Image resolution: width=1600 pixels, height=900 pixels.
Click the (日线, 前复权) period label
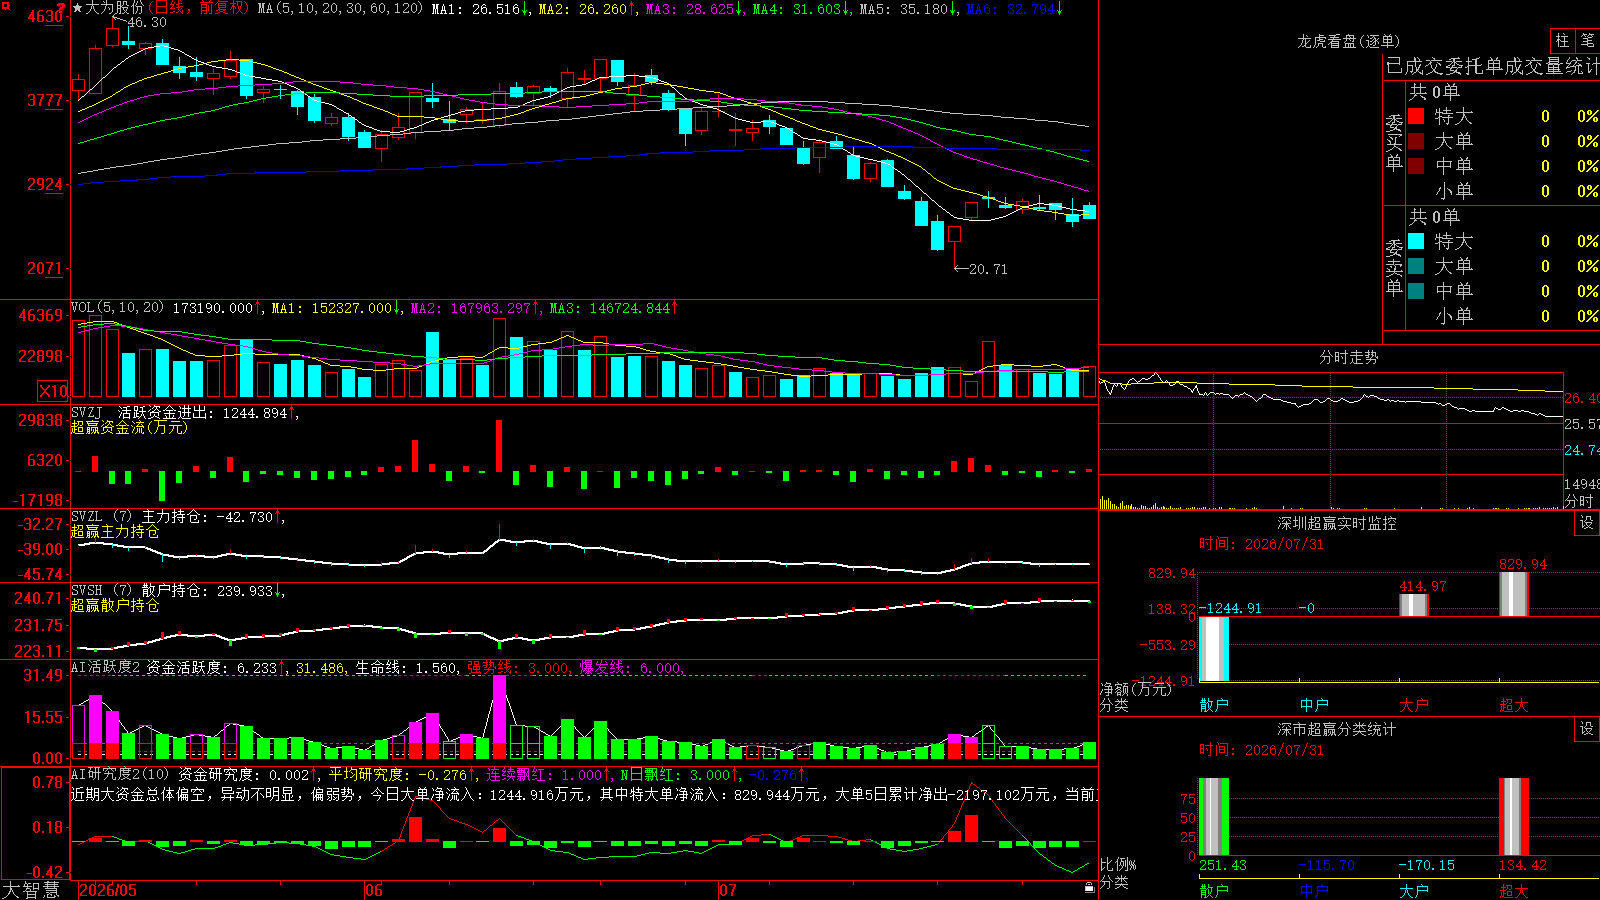[201, 8]
